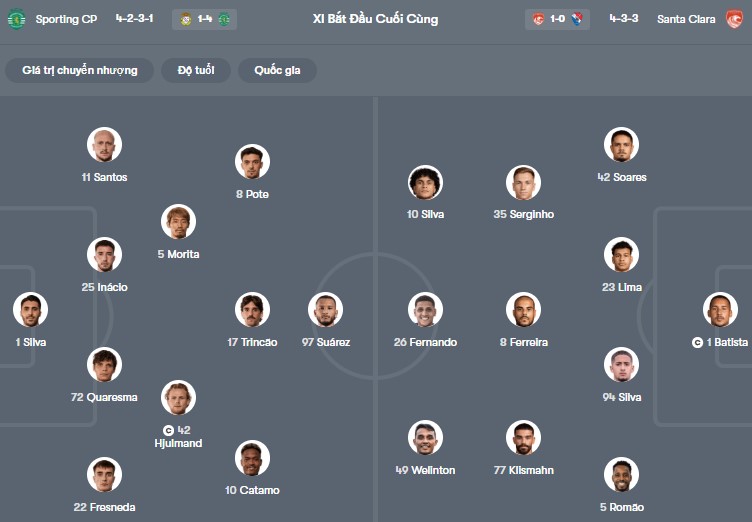752x522 pixels.
Task: Click the captain badge beside Batista
Action: pos(697,342)
